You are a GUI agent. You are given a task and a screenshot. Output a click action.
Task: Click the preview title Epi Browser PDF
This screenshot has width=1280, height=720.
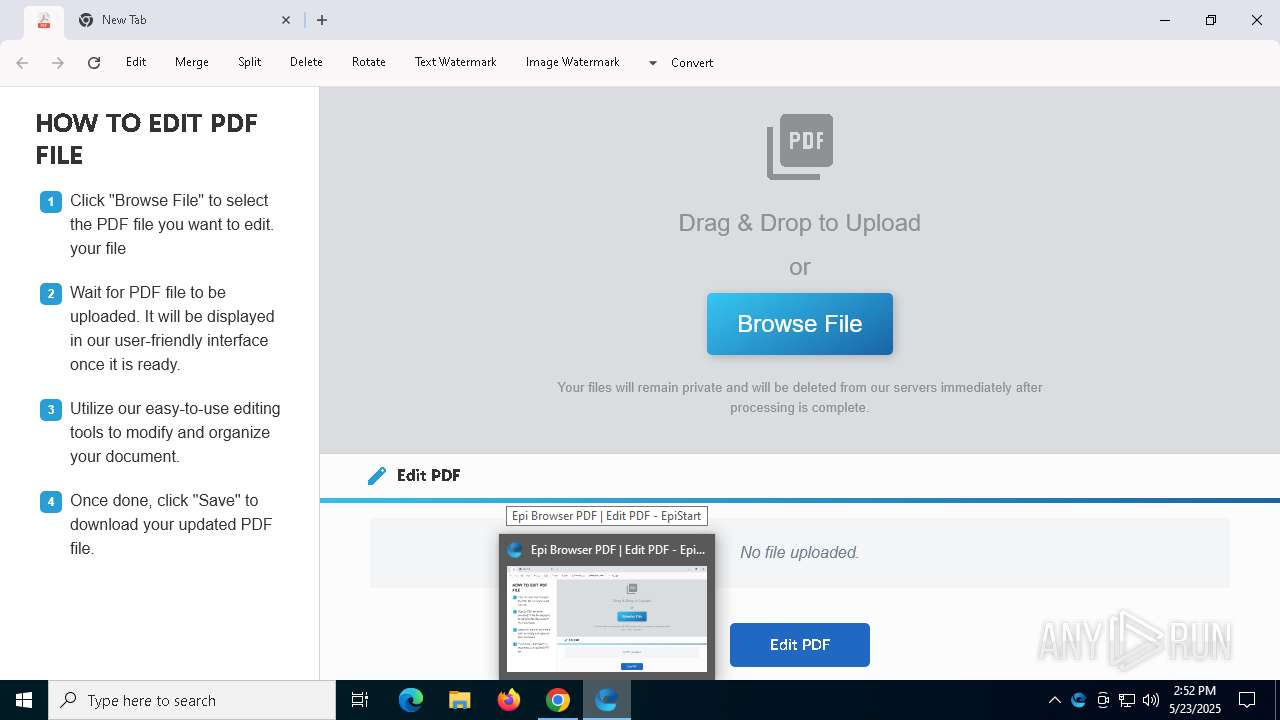pyautogui.click(x=618, y=550)
